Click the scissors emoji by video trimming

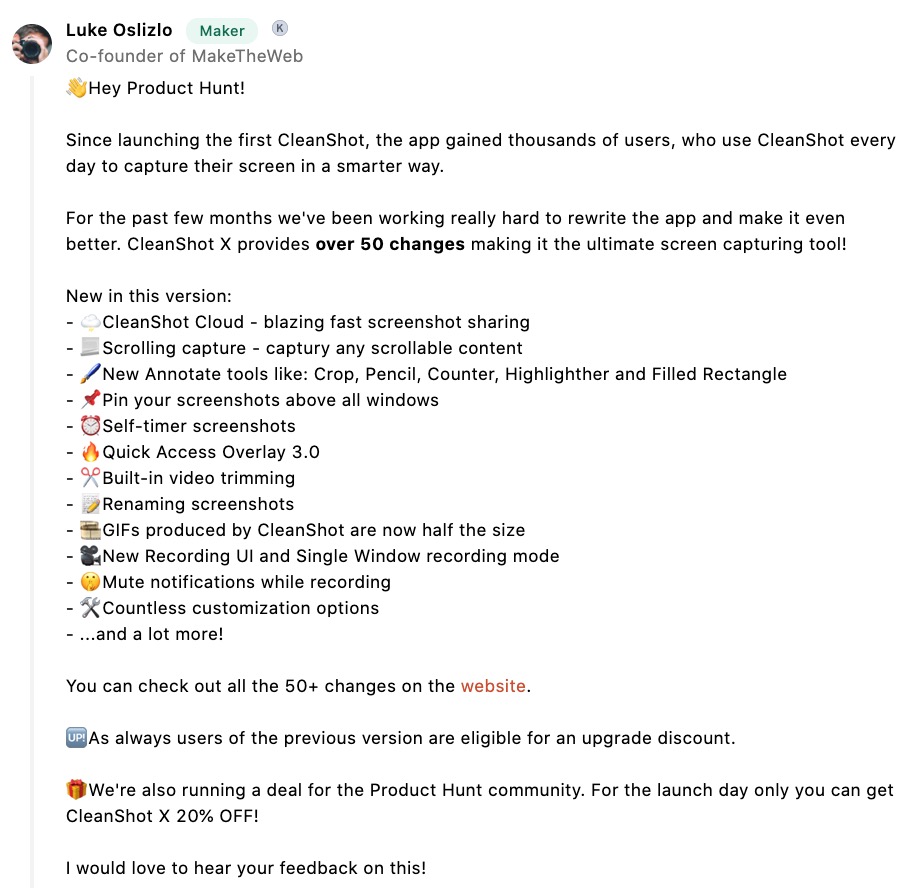[x=91, y=478]
